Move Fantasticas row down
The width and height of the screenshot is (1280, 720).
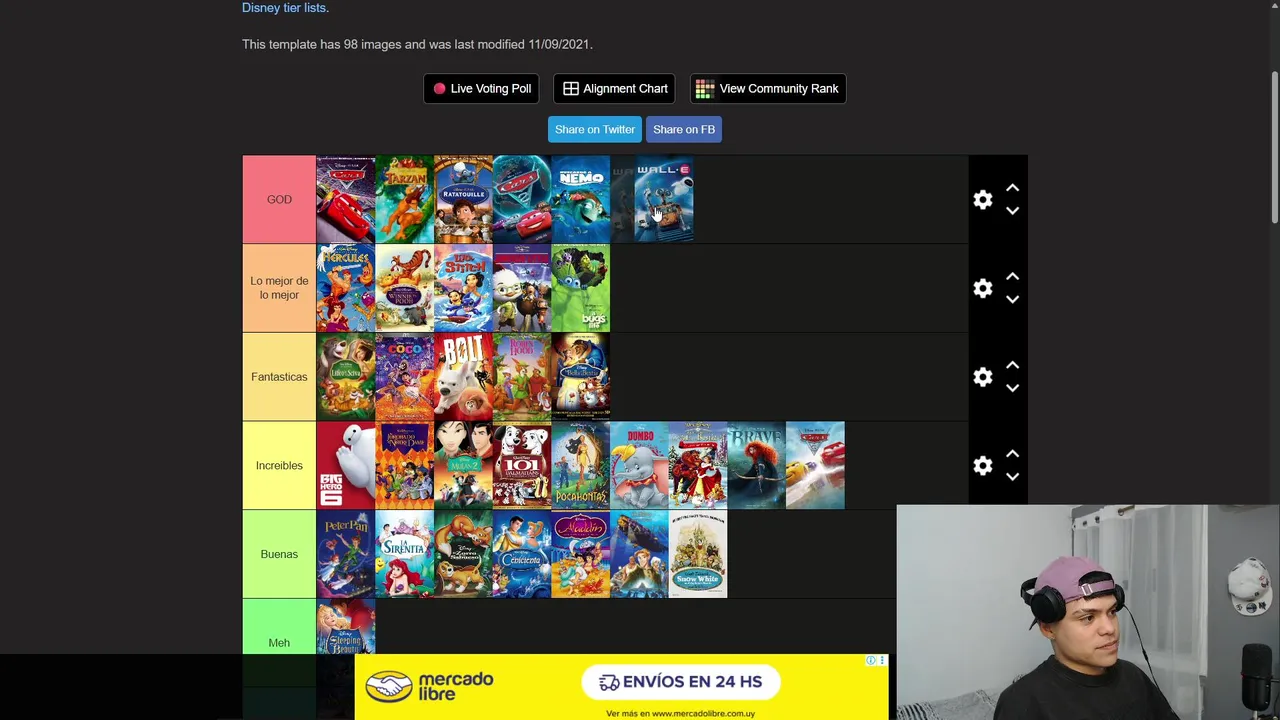(1012, 388)
